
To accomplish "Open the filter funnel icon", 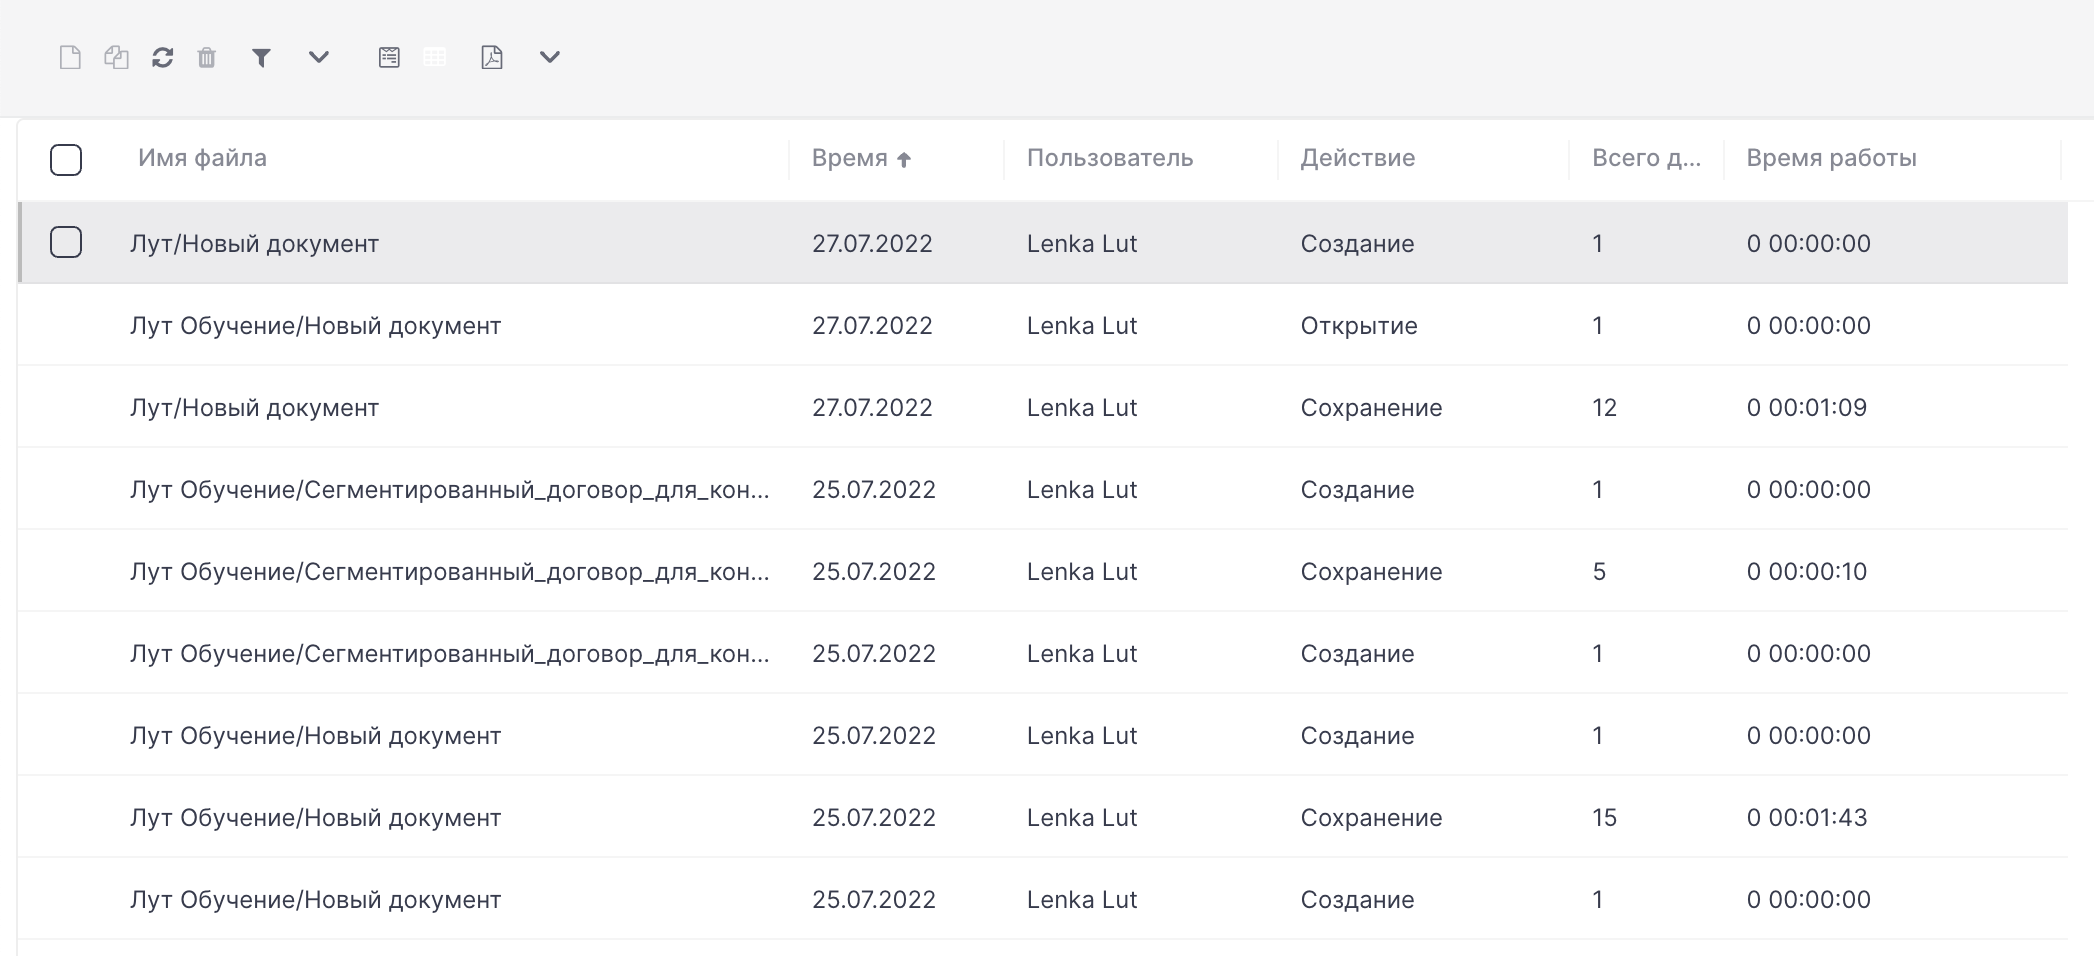I will pyautogui.click(x=261, y=58).
